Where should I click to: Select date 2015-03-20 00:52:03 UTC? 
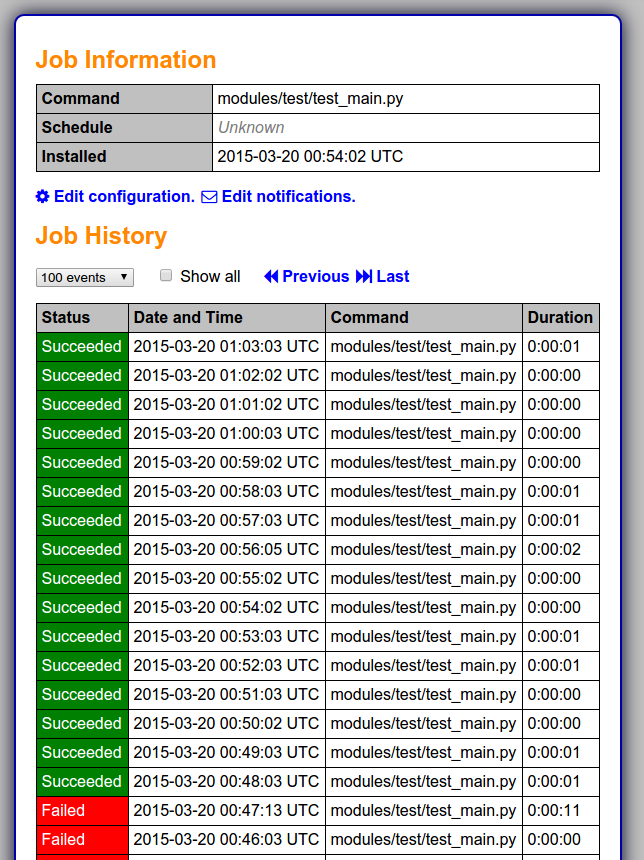pos(226,666)
